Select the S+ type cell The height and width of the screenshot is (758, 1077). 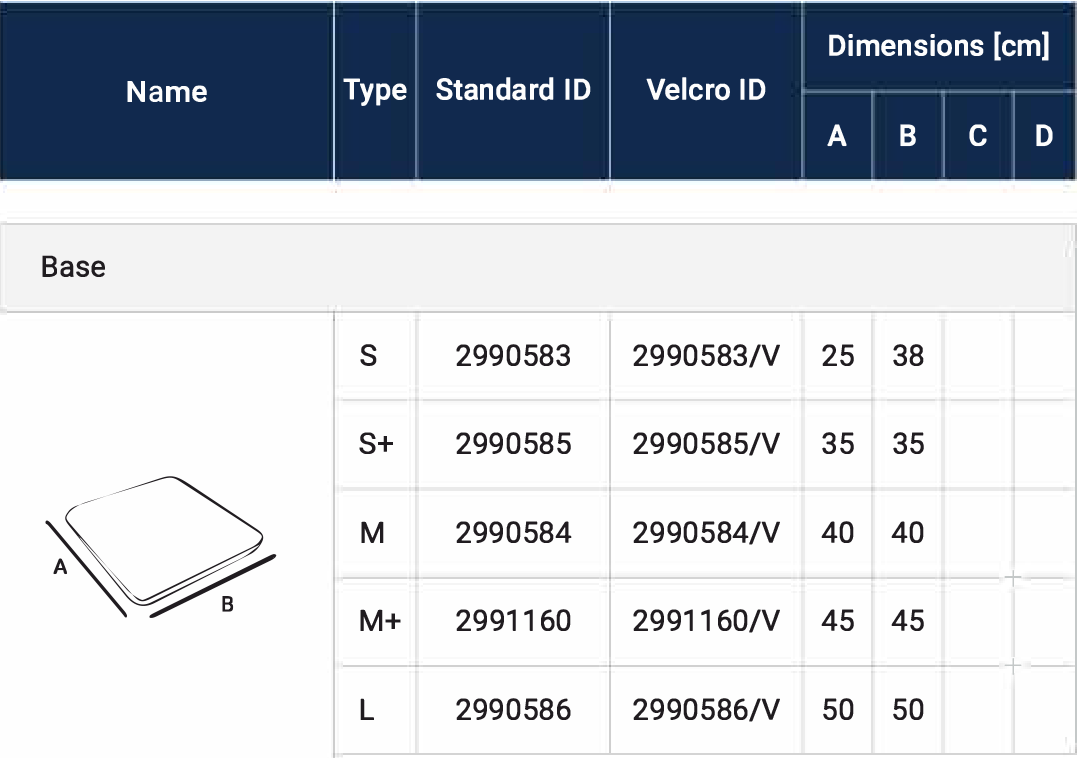point(376,444)
